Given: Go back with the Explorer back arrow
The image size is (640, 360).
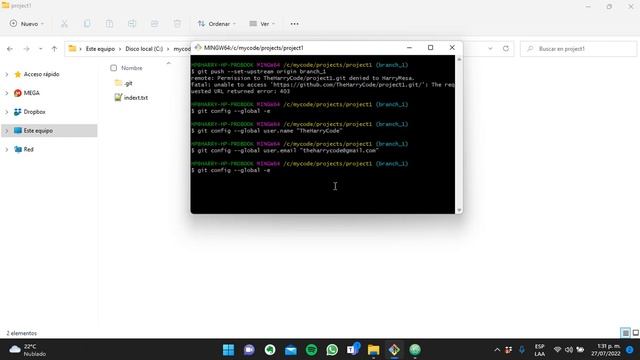Looking at the screenshot, I should (x=10, y=49).
